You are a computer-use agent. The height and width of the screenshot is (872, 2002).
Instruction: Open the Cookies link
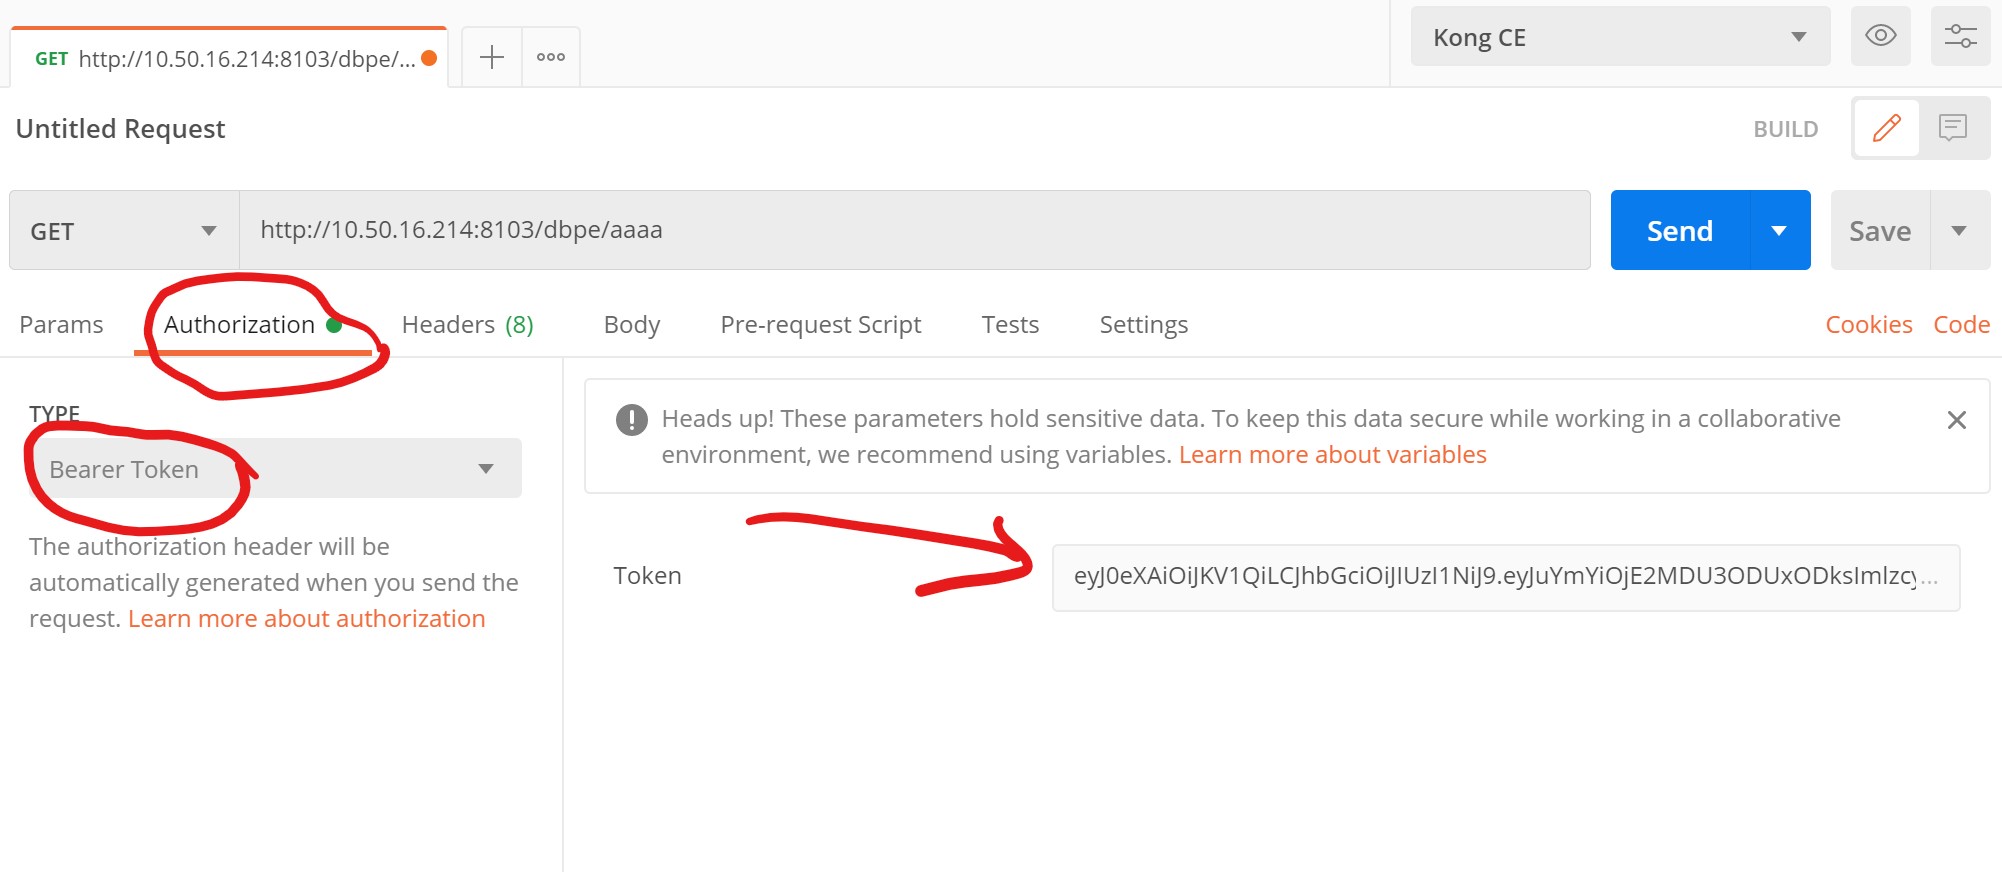pyautogui.click(x=1868, y=325)
